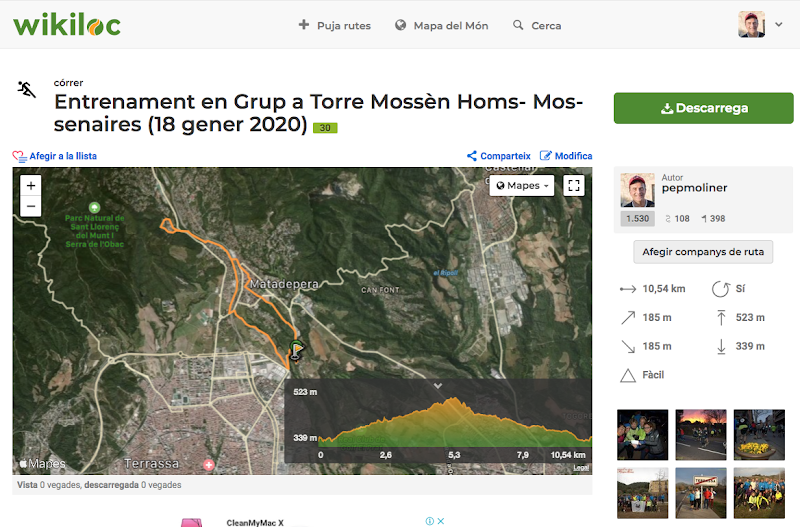Click the max elevation 523 m icon
The image size is (800, 527).
[x=721, y=317]
